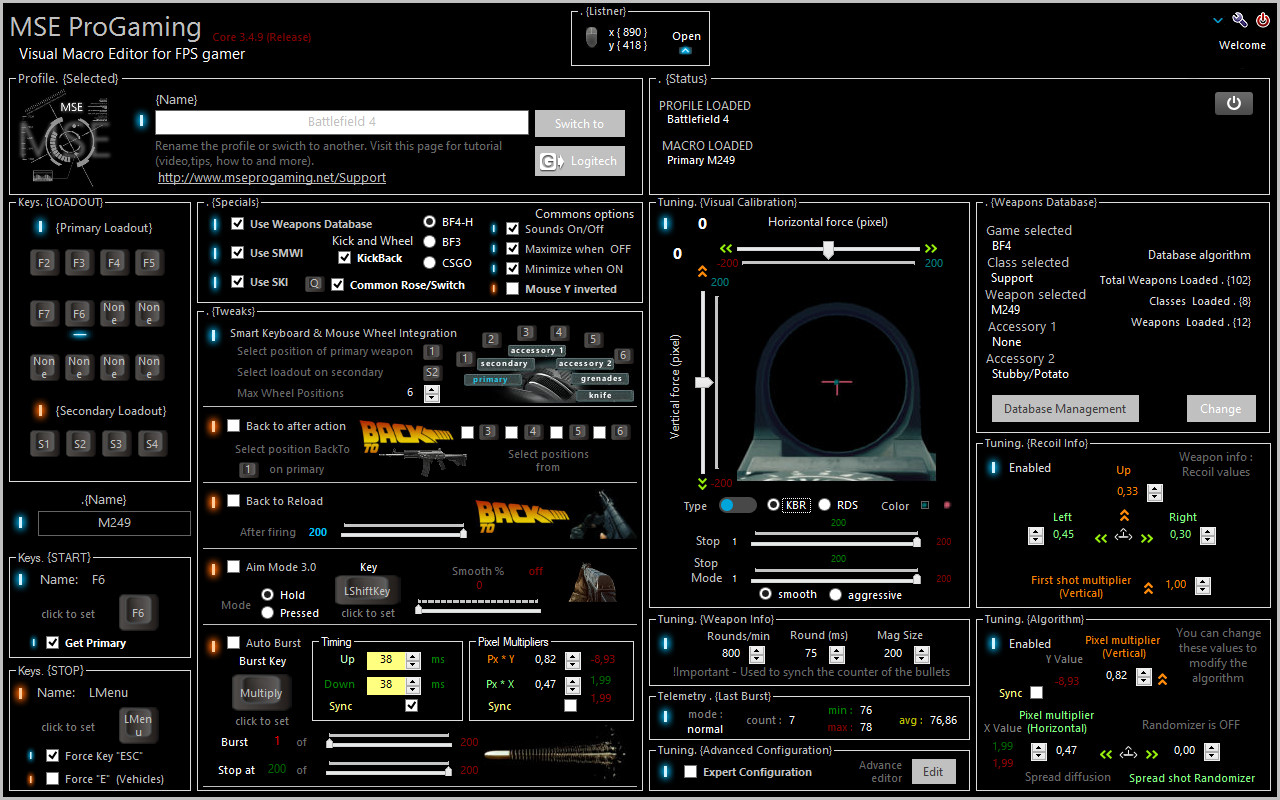The width and height of the screenshot is (1280, 800).
Task: Select the BF3 game radio button
Action: click(430, 242)
